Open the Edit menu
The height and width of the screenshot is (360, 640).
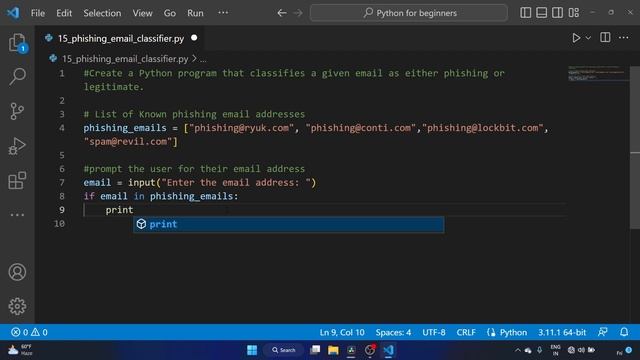point(64,13)
